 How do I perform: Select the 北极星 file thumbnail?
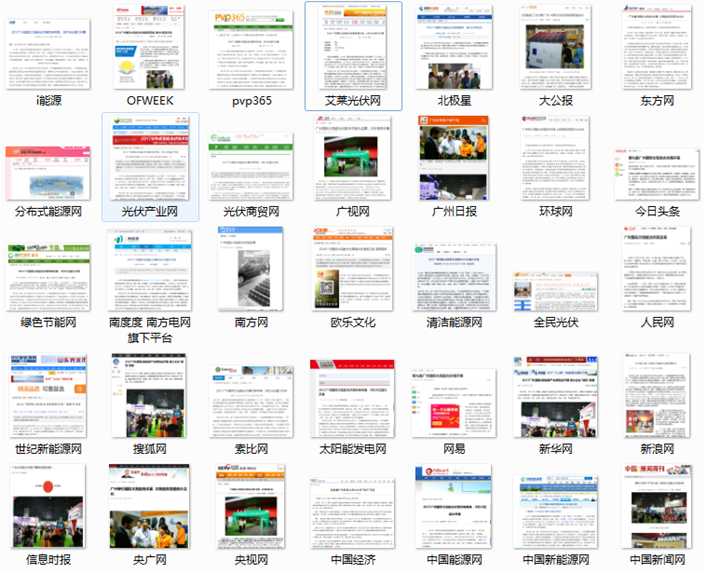pyautogui.click(x=455, y=47)
